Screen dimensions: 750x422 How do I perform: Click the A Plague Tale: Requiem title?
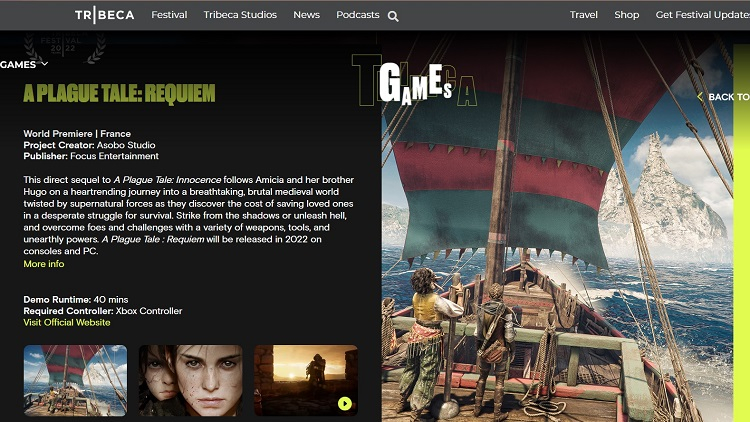(x=119, y=94)
